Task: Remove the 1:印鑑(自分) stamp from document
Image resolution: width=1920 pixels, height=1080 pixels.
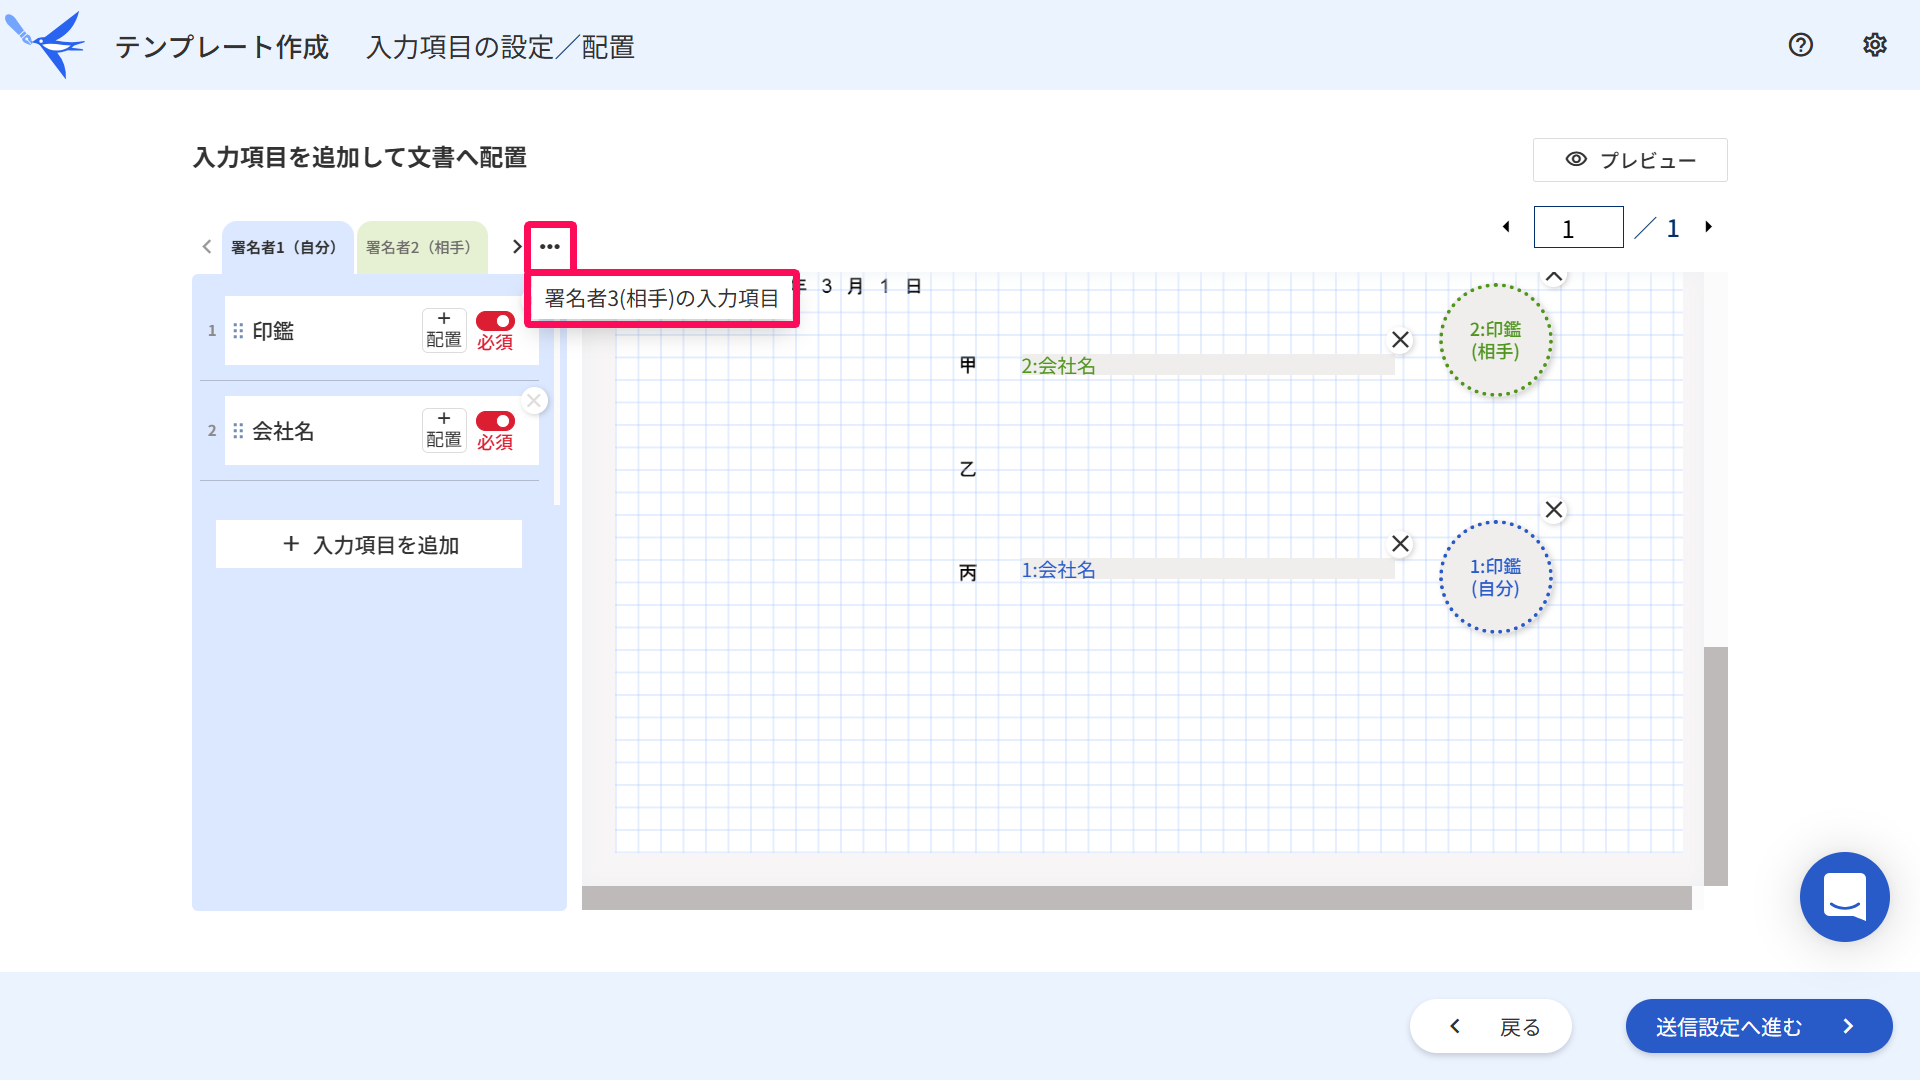Action: point(1554,510)
